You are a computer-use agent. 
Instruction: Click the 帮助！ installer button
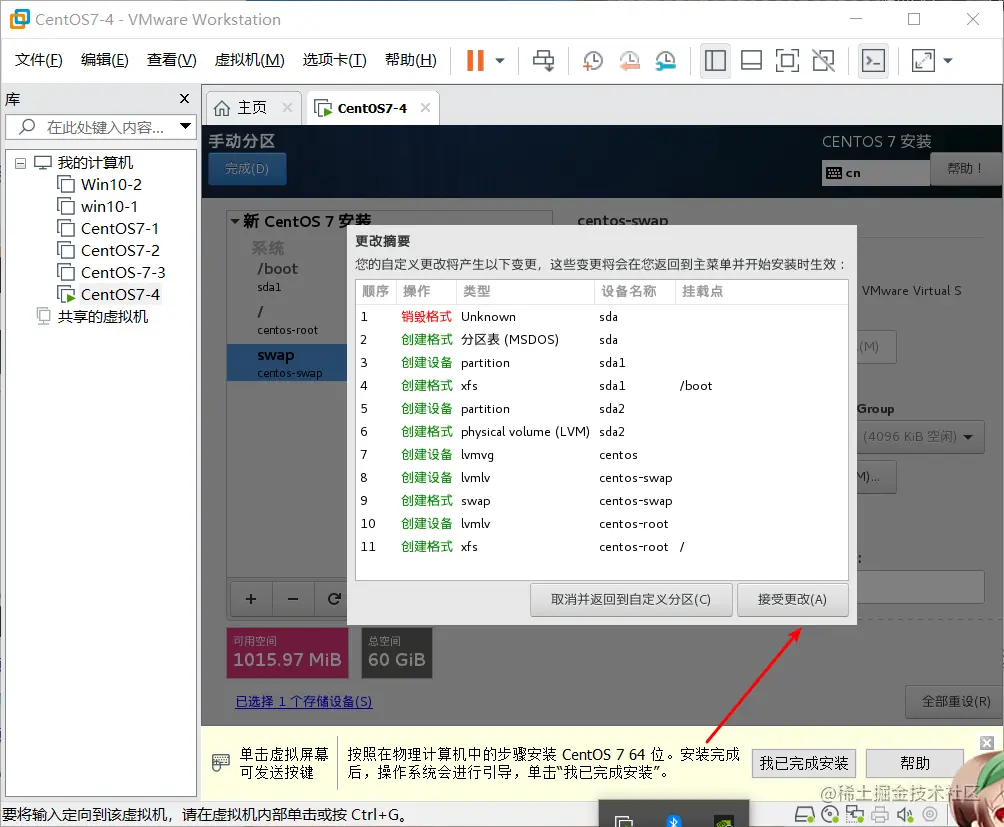(966, 168)
